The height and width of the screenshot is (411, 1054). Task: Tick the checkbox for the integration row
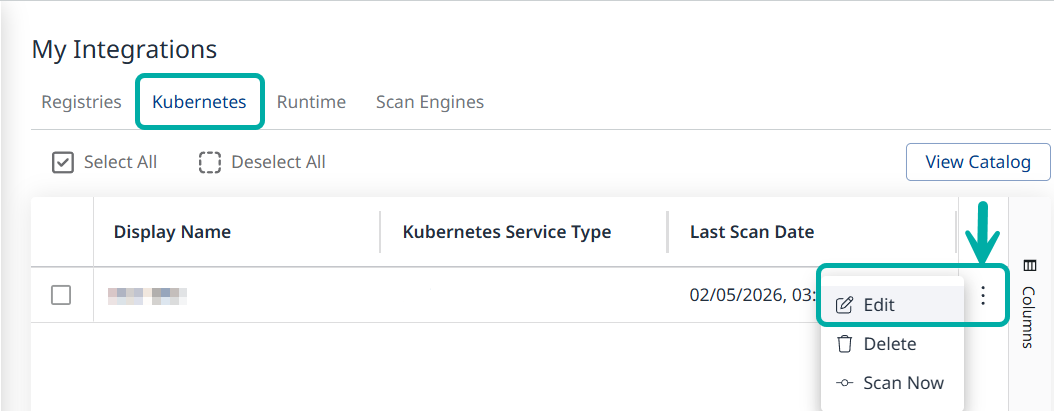click(x=61, y=295)
